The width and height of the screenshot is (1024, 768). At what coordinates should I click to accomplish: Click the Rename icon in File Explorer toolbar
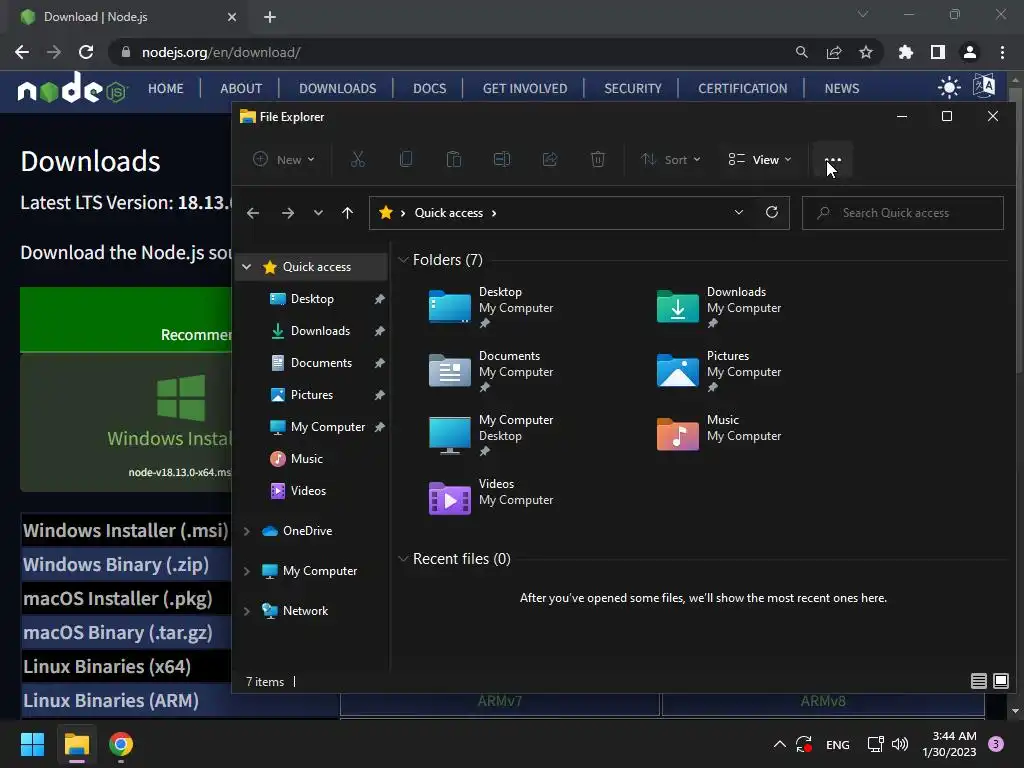click(502, 159)
